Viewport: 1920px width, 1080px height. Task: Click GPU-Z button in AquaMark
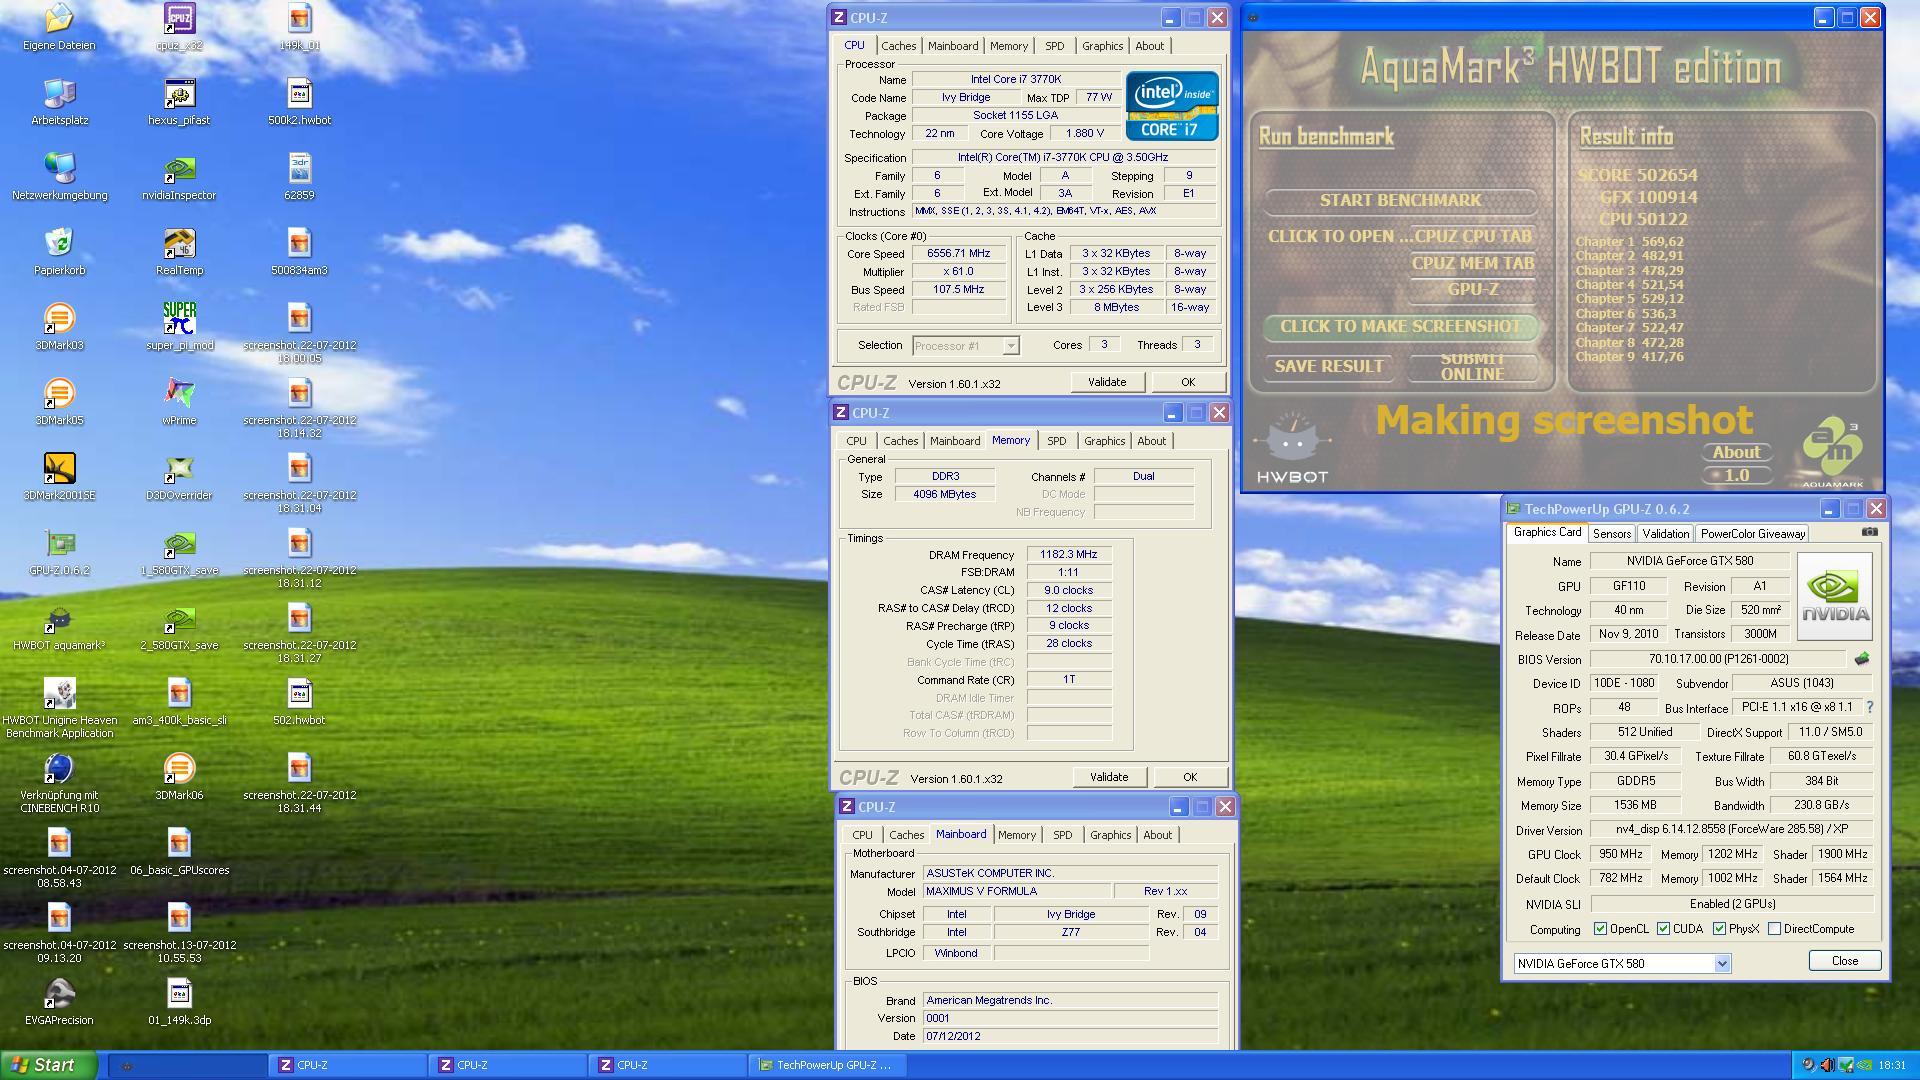(x=1472, y=290)
